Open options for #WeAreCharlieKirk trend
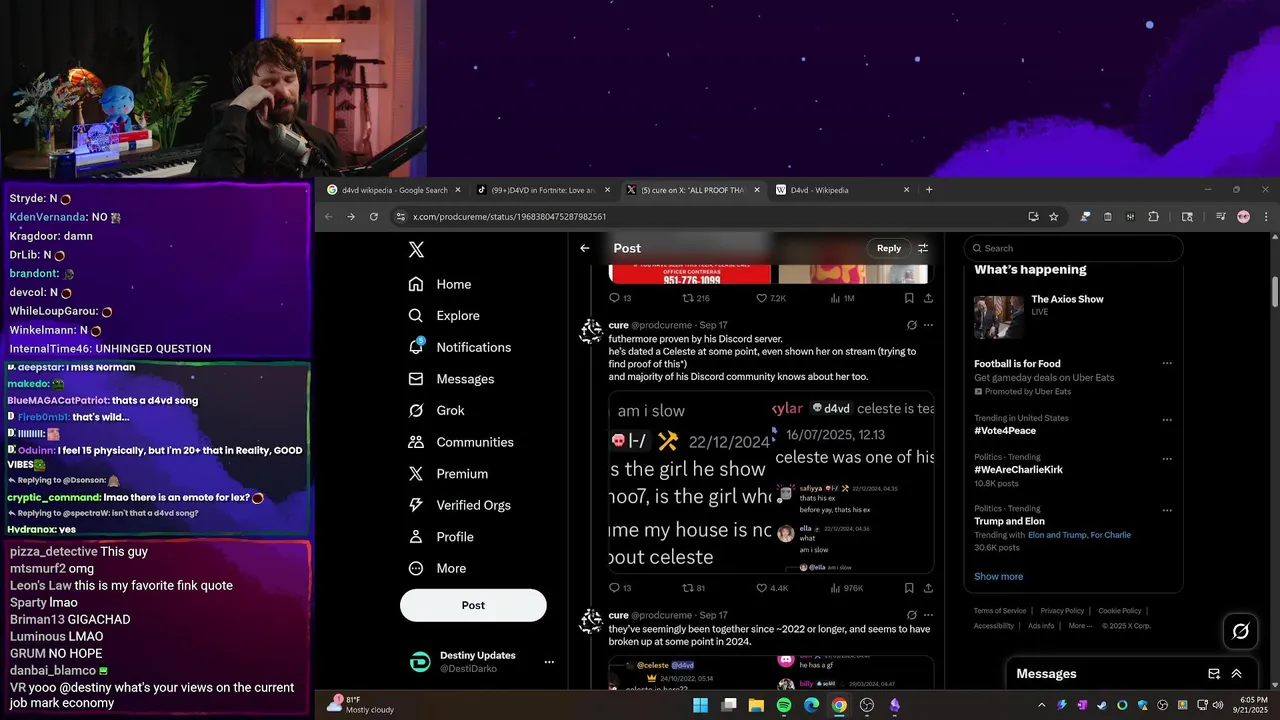The height and width of the screenshot is (720, 1280). (1167, 459)
